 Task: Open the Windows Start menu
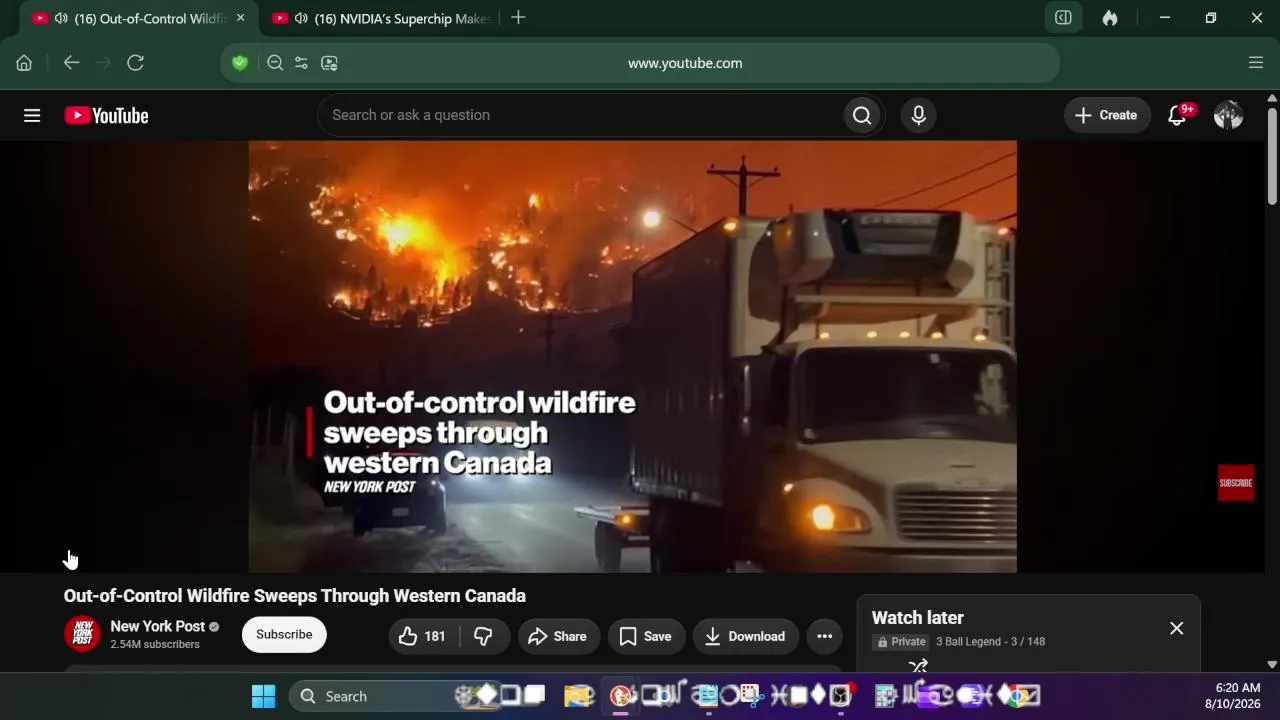pos(263,696)
